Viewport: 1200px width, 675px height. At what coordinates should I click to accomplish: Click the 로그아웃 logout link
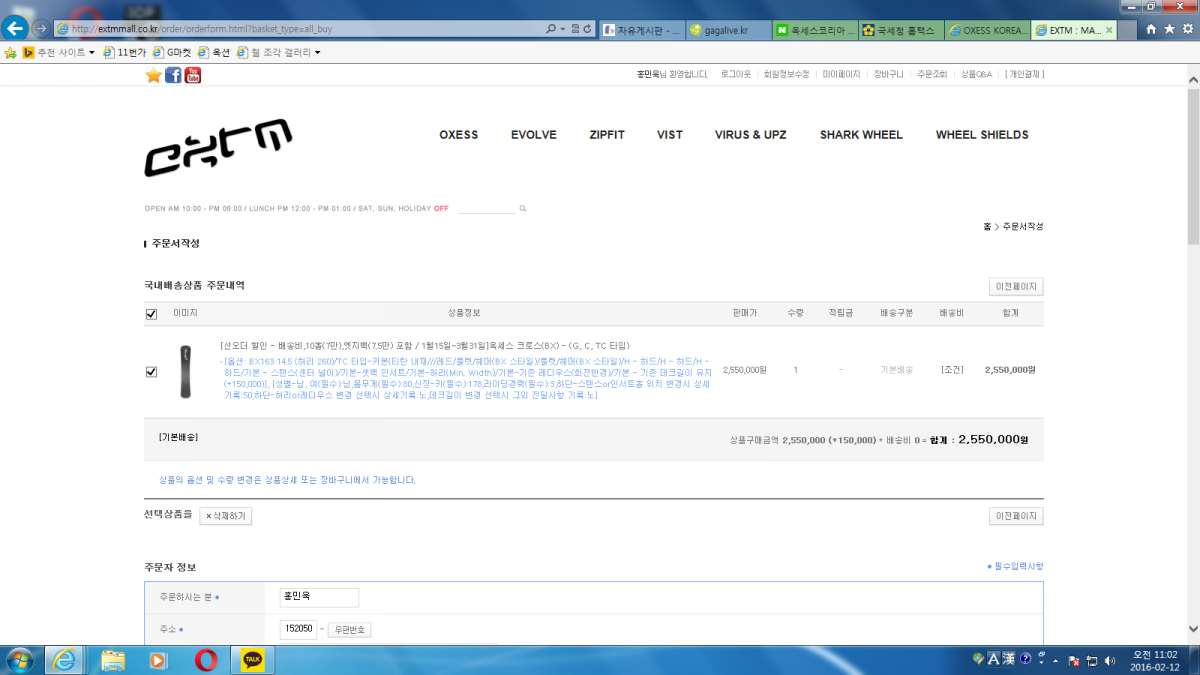[735, 74]
